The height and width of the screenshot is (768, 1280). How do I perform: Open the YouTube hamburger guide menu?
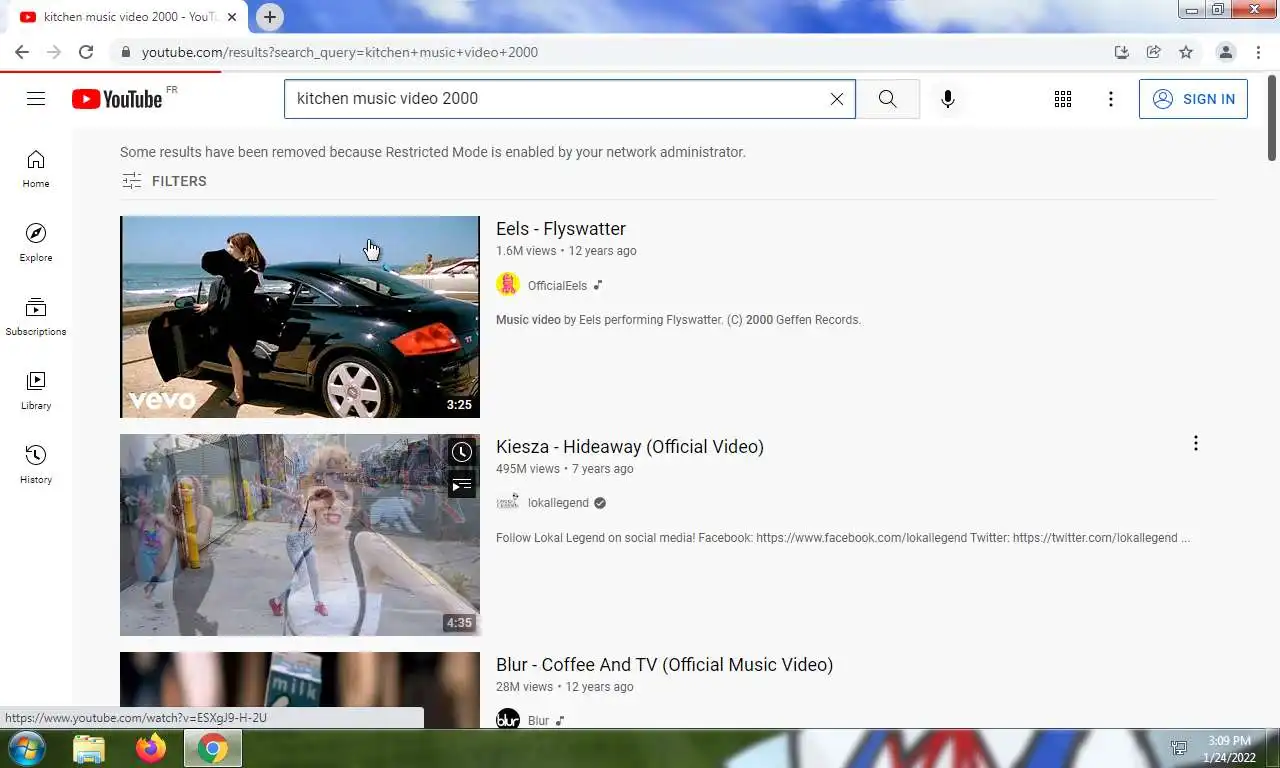[x=36, y=98]
